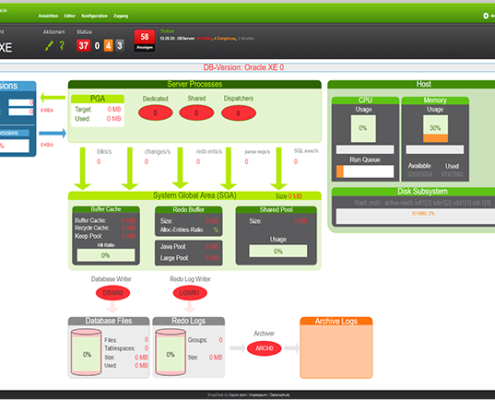Click the Redo Logs panel header
The image size is (495, 400).
[189, 321]
